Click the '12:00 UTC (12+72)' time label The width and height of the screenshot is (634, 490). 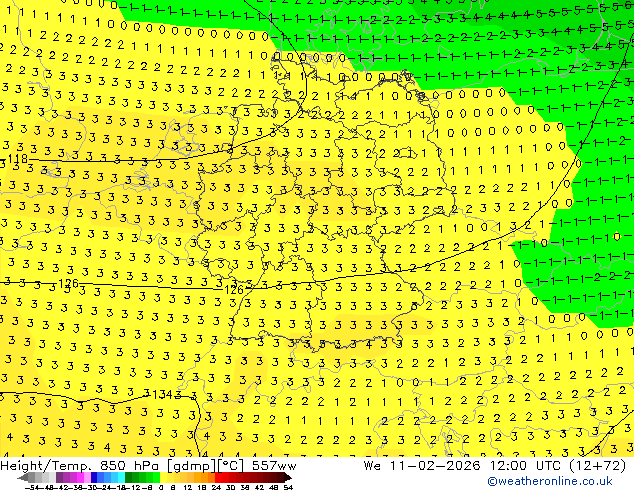pyautogui.click(x=558, y=466)
